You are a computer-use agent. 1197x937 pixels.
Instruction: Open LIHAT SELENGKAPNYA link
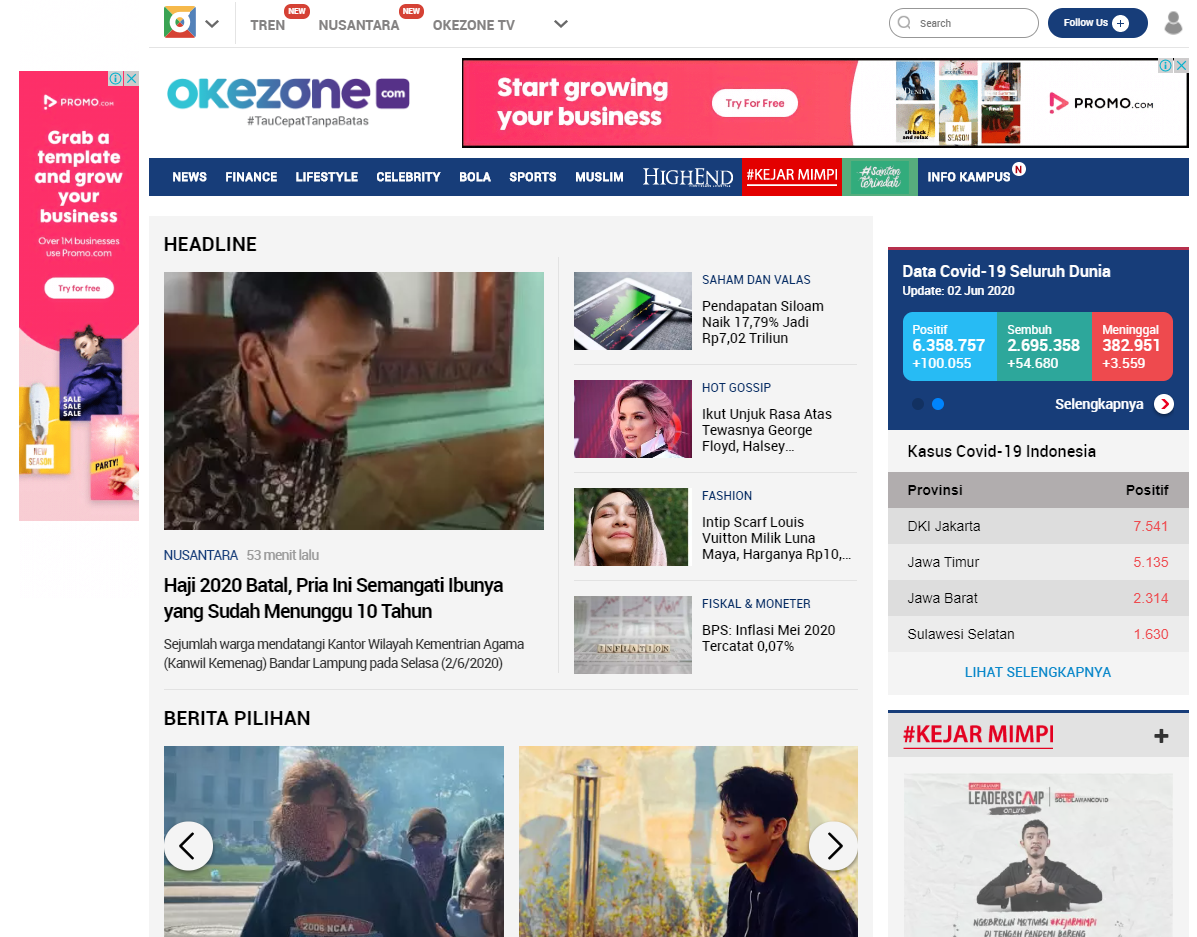[x=1037, y=672]
